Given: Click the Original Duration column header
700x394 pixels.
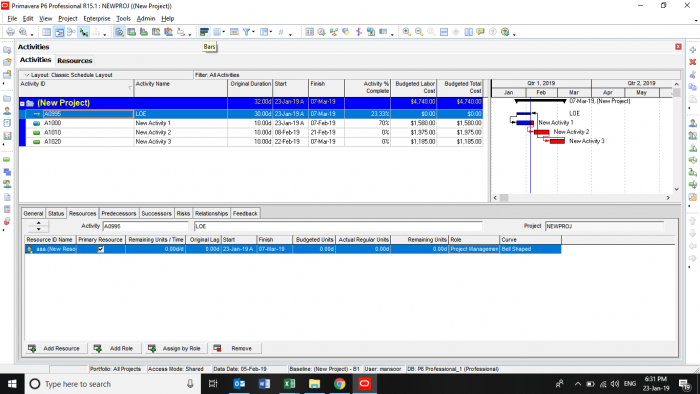Looking at the screenshot, I should (x=250, y=88).
